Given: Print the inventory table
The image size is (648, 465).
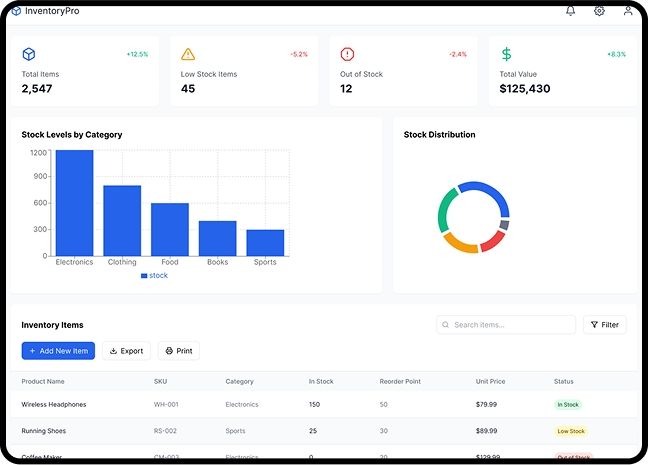Looking at the screenshot, I should [178, 351].
